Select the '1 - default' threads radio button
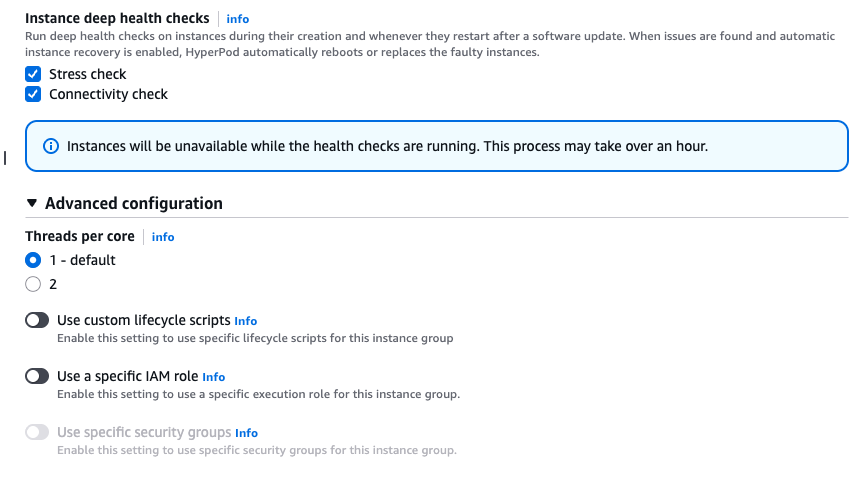This screenshot has width=862, height=484. tap(33, 260)
